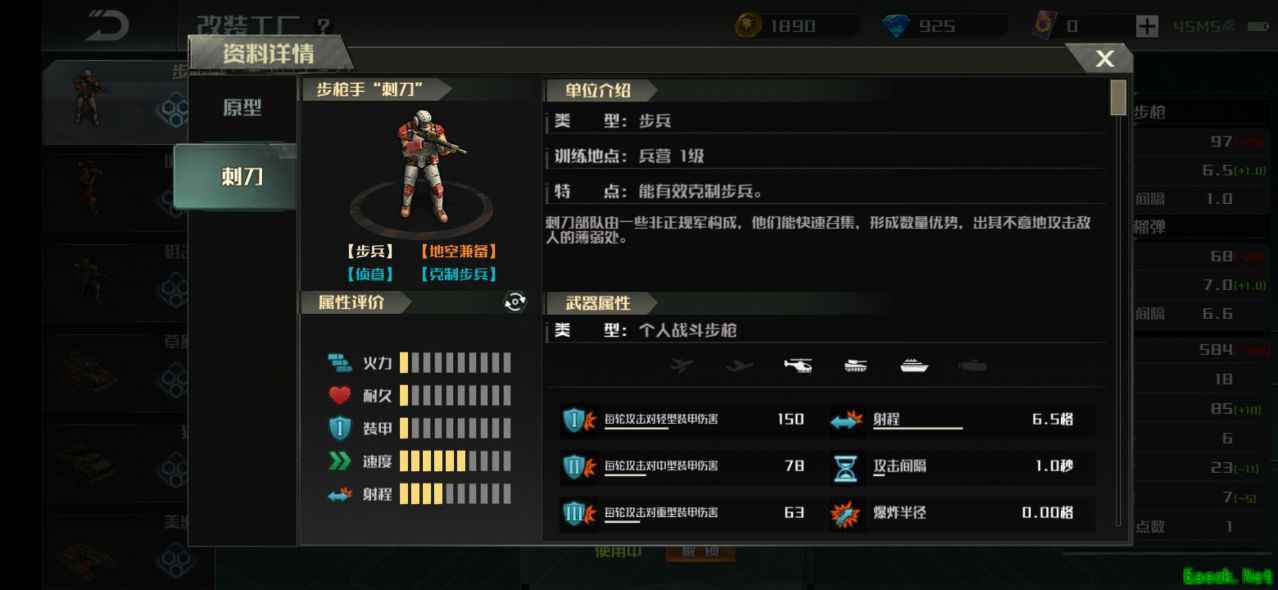Select the ship target type icon
Viewport: 1278px width, 590px height.
point(914,366)
